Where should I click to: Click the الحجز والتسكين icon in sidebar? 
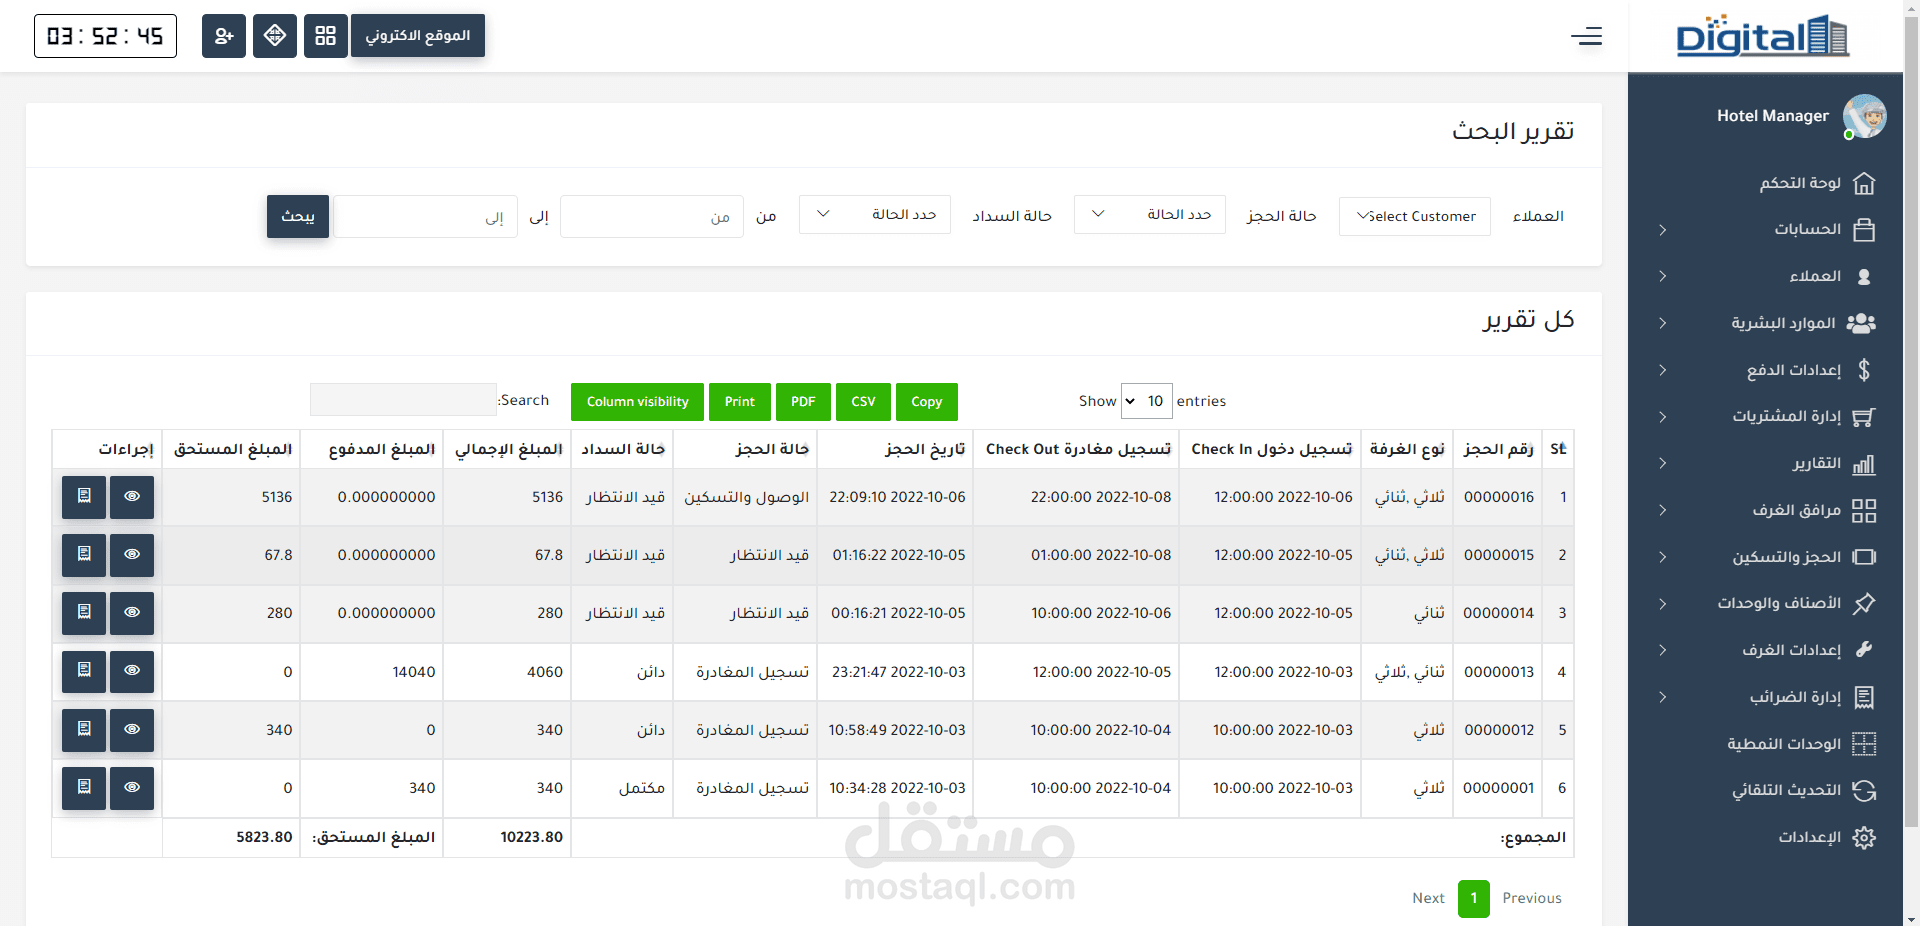pos(1864,557)
